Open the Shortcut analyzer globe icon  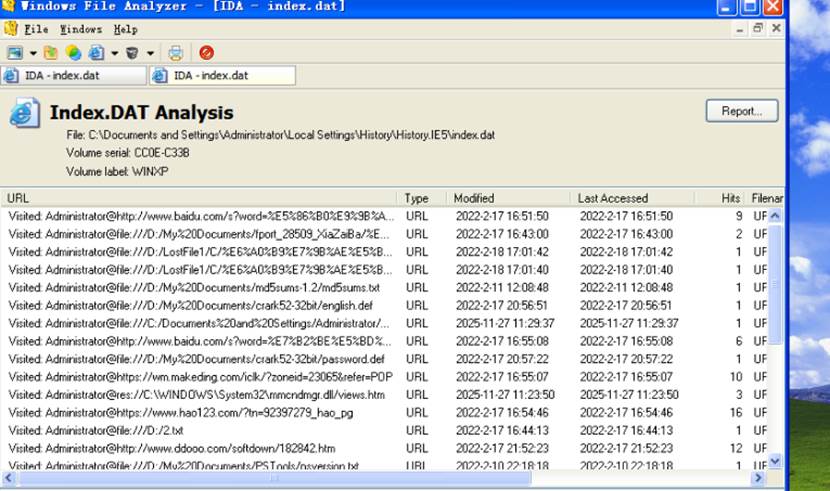point(73,53)
